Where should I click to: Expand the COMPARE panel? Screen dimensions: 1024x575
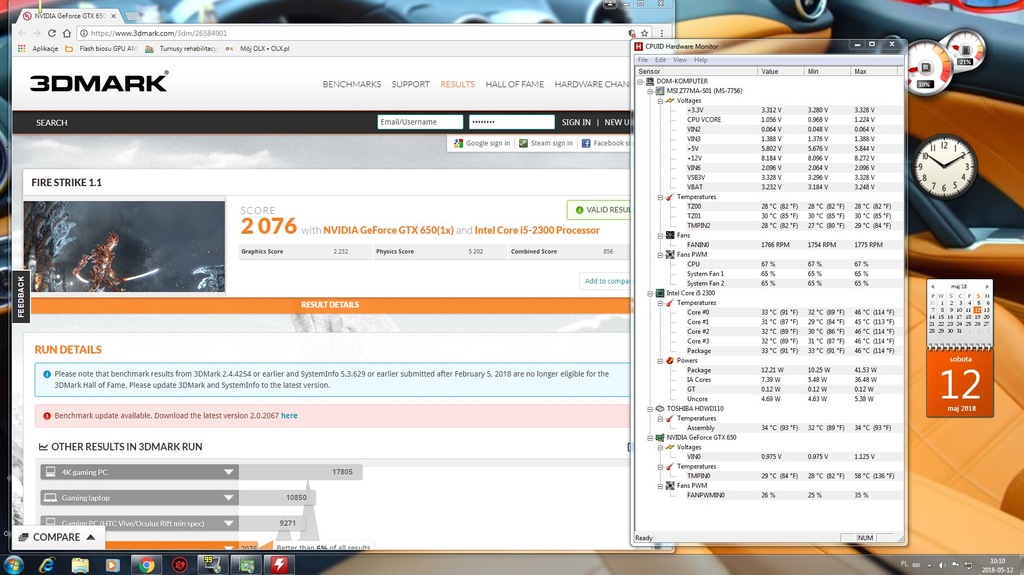coord(57,537)
